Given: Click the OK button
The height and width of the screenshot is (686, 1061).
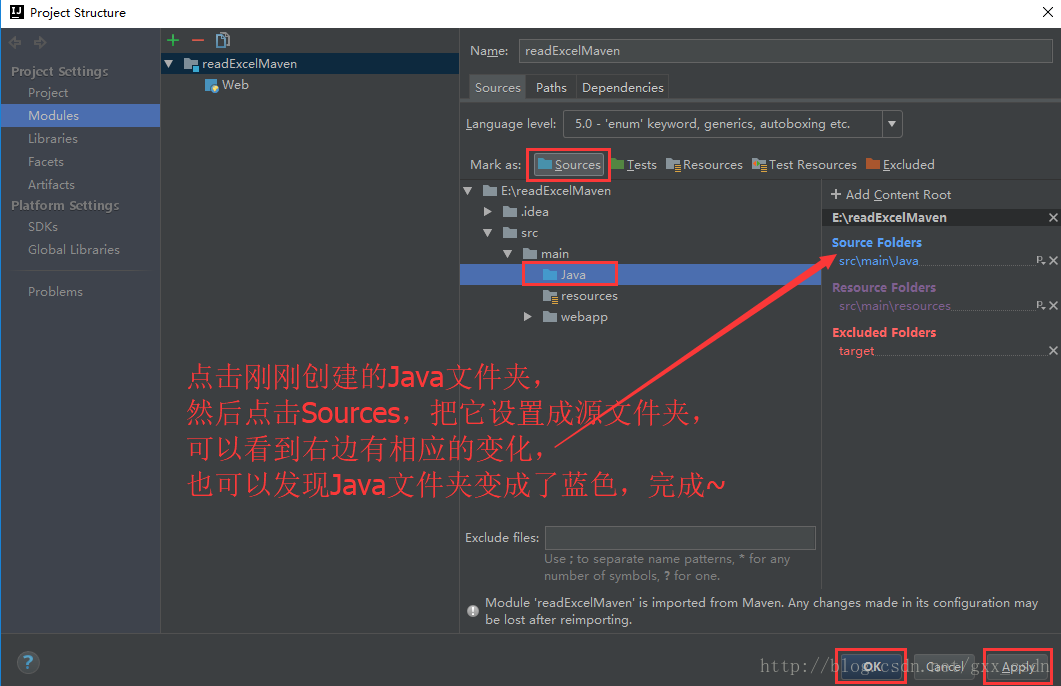Looking at the screenshot, I should coord(872,666).
